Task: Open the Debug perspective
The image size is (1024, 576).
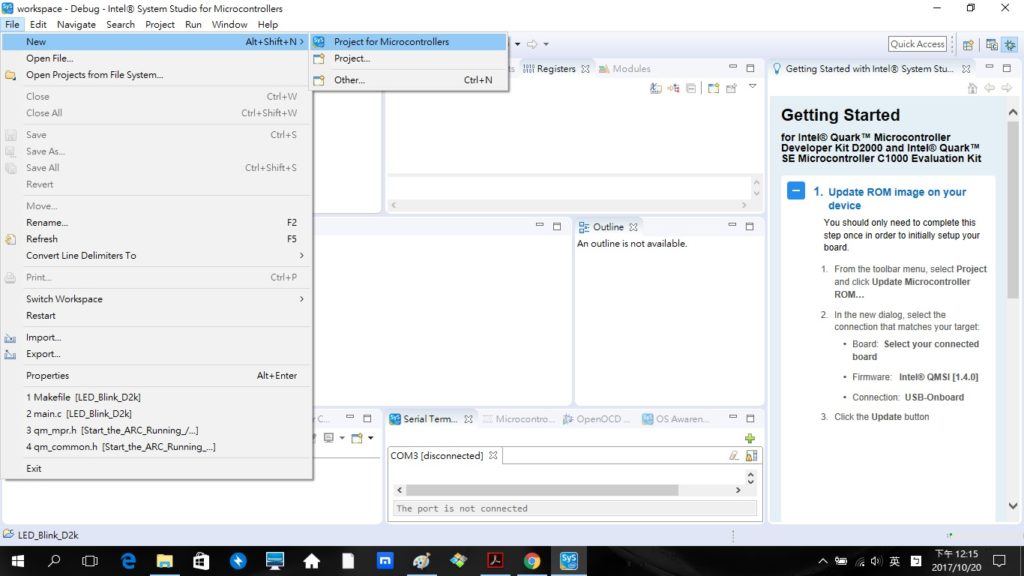Action: click(1010, 44)
